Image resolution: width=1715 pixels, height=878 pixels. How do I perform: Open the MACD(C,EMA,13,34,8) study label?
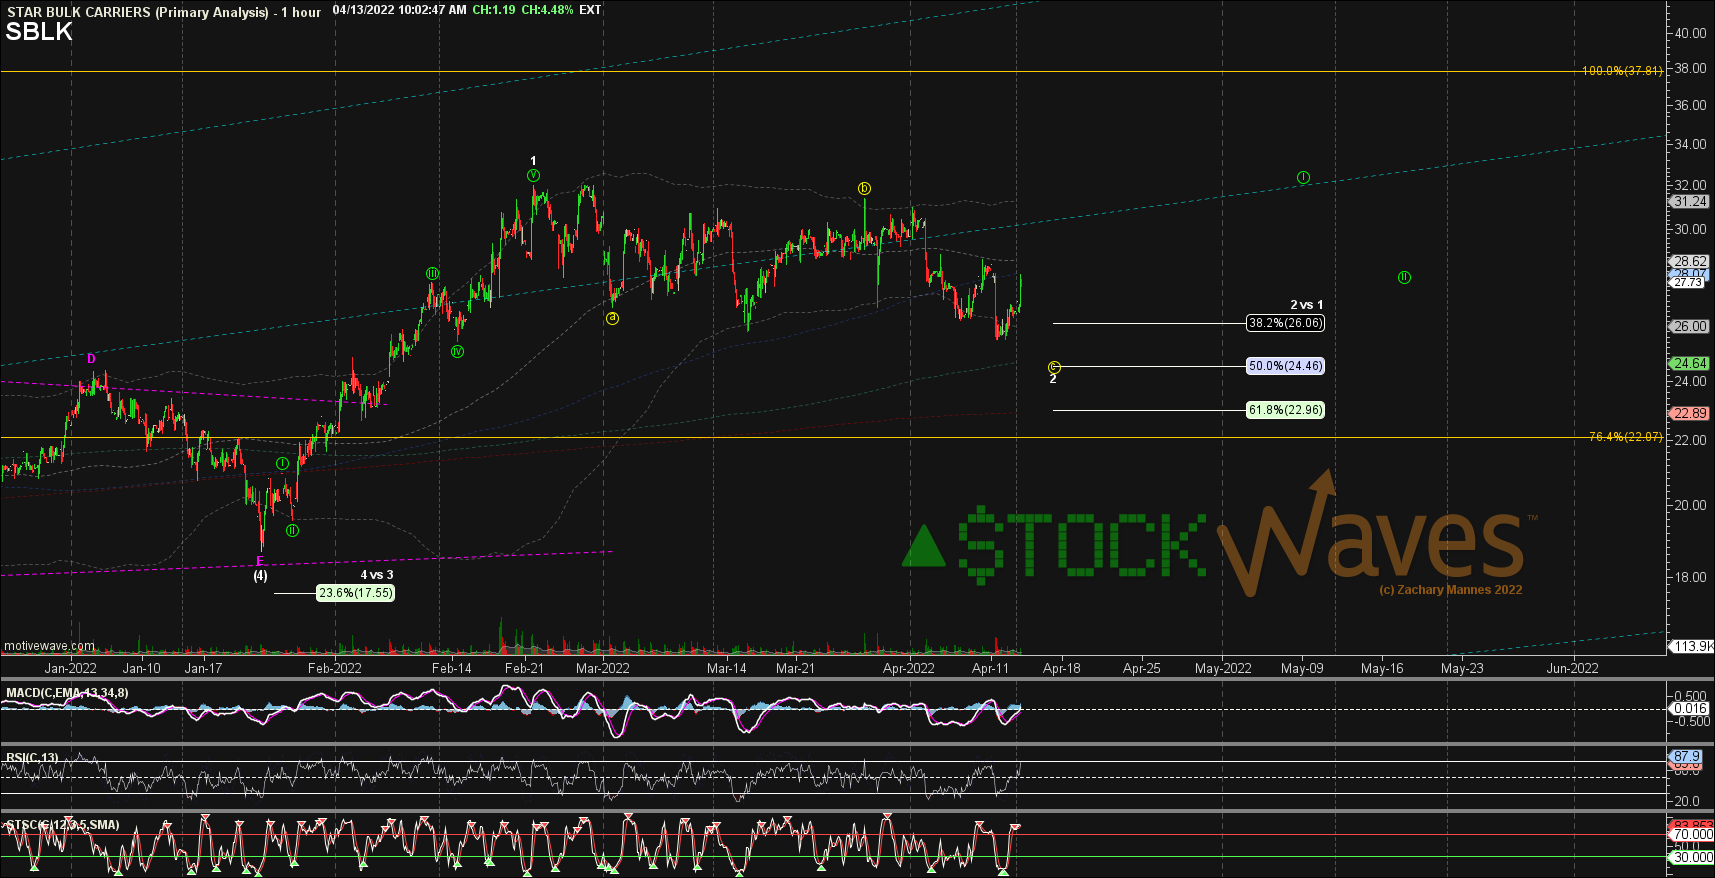67,693
